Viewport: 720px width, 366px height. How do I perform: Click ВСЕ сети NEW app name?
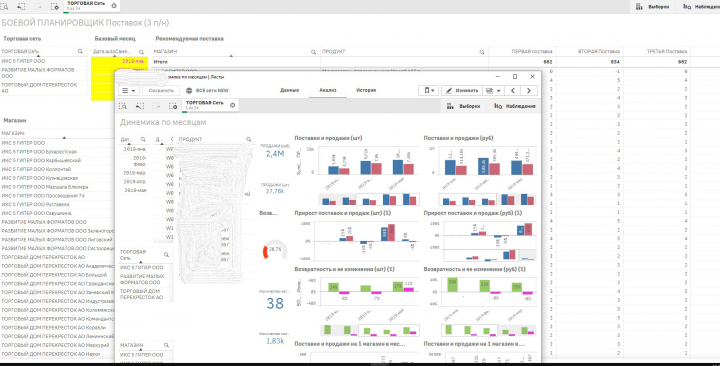click(212, 90)
